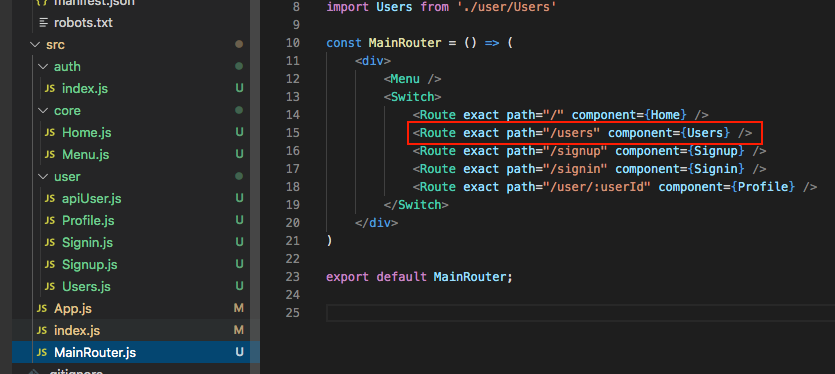Click closing Switch tag on line 19
This screenshot has height=374, width=835.
tap(416, 205)
